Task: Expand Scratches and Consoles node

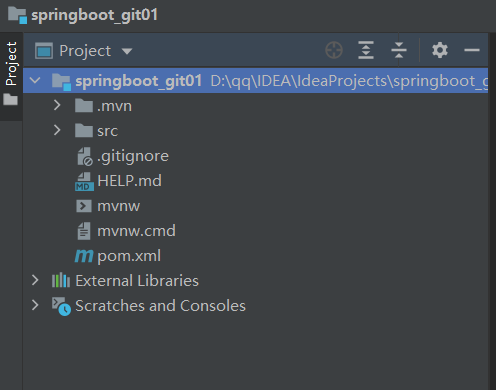Action: [x=35, y=305]
